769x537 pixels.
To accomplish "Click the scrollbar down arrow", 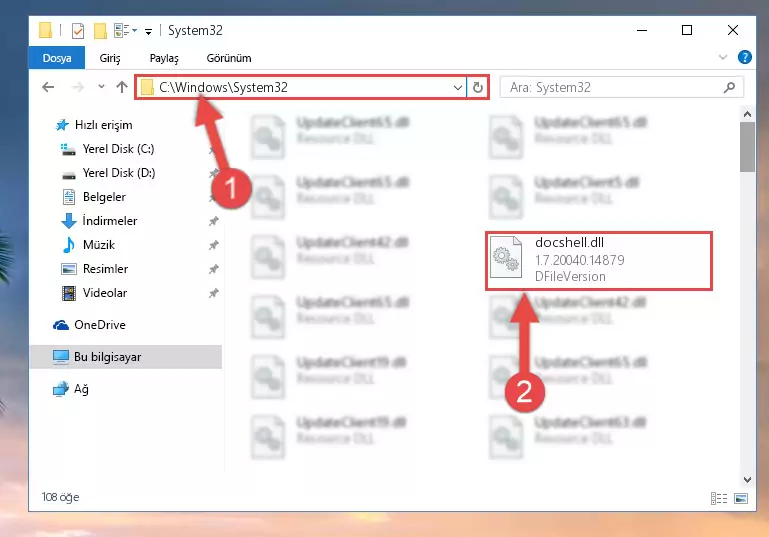I will pyautogui.click(x=747, y=480).
